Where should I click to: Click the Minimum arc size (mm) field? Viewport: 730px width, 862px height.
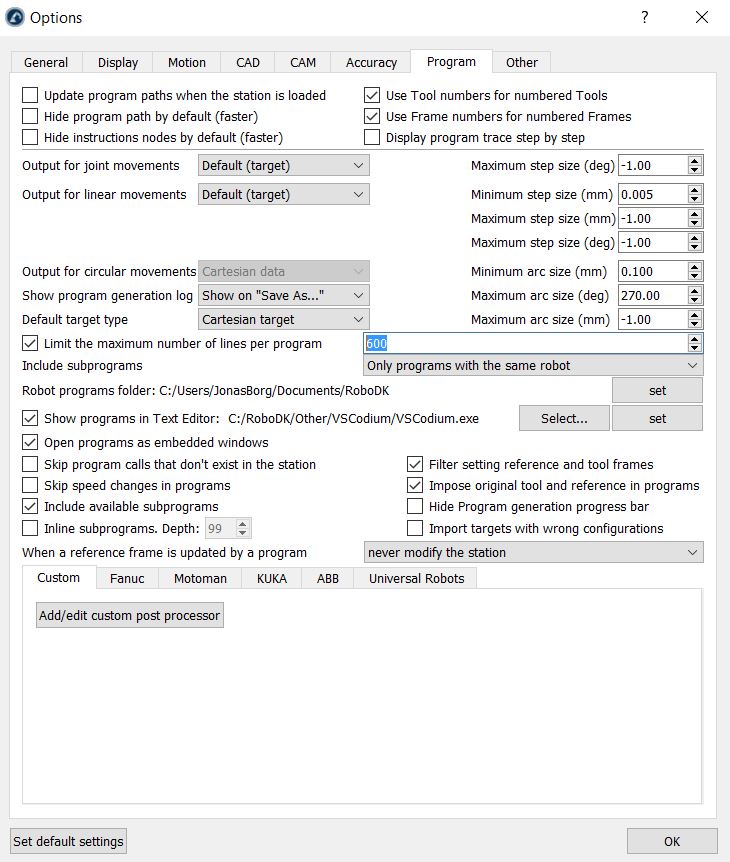point(652,272)
